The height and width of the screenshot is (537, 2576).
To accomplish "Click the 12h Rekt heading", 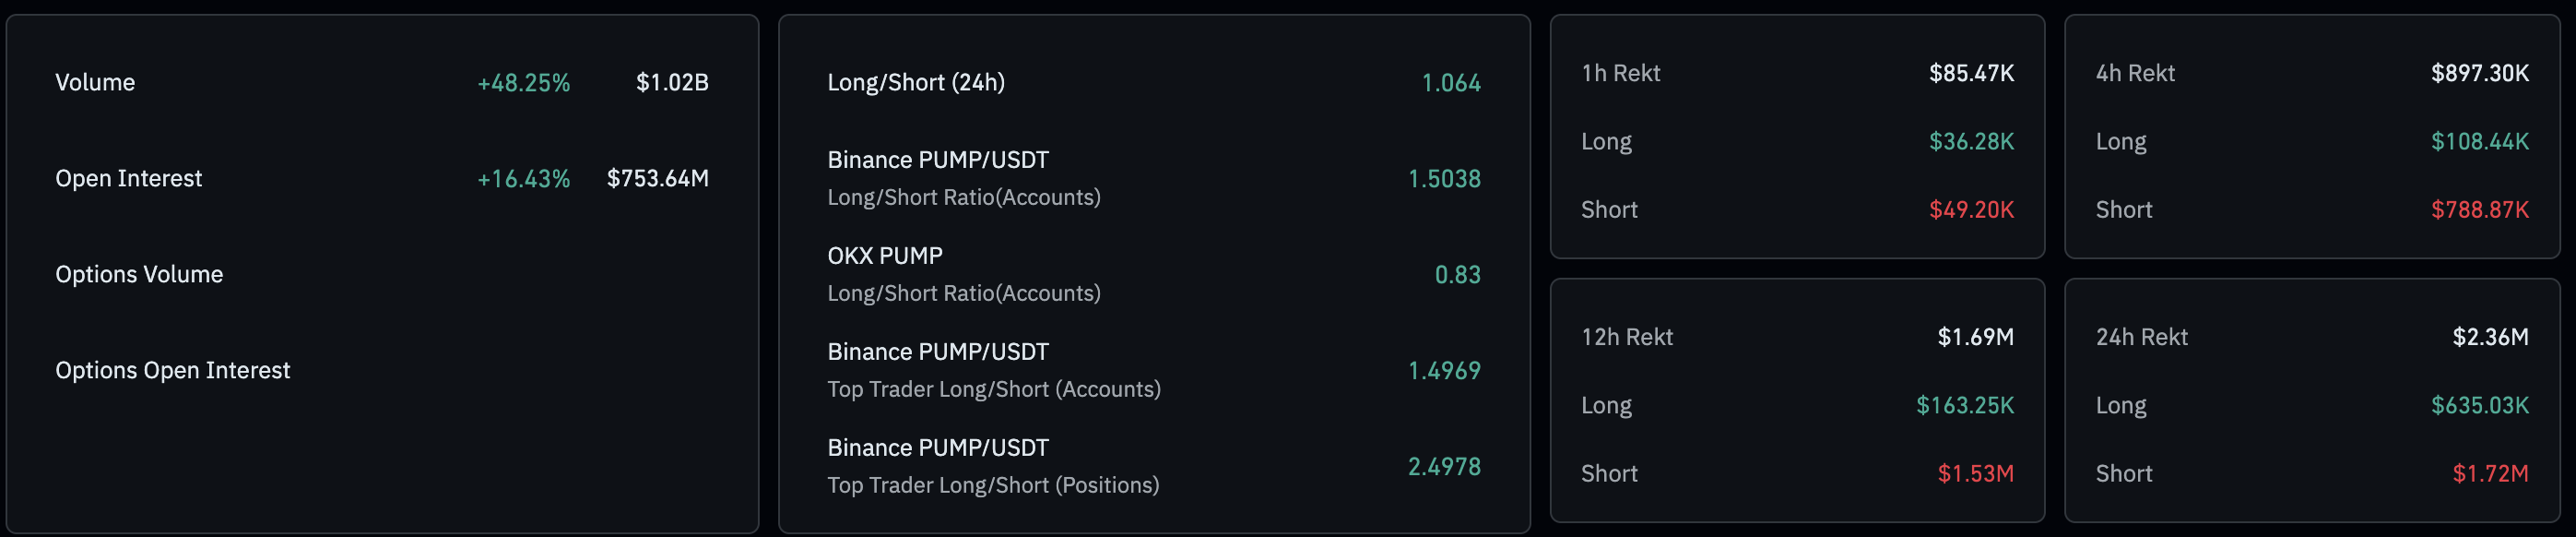I will point(1626,337).
